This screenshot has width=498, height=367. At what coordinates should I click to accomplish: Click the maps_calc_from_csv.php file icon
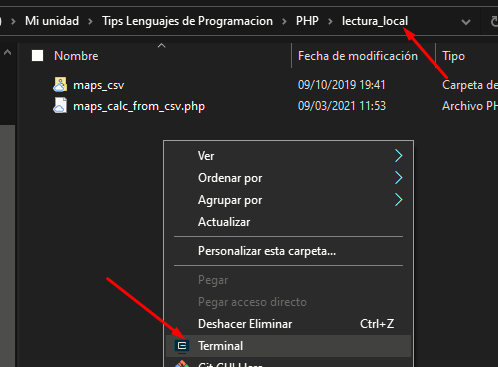click(x=60, y=106)
